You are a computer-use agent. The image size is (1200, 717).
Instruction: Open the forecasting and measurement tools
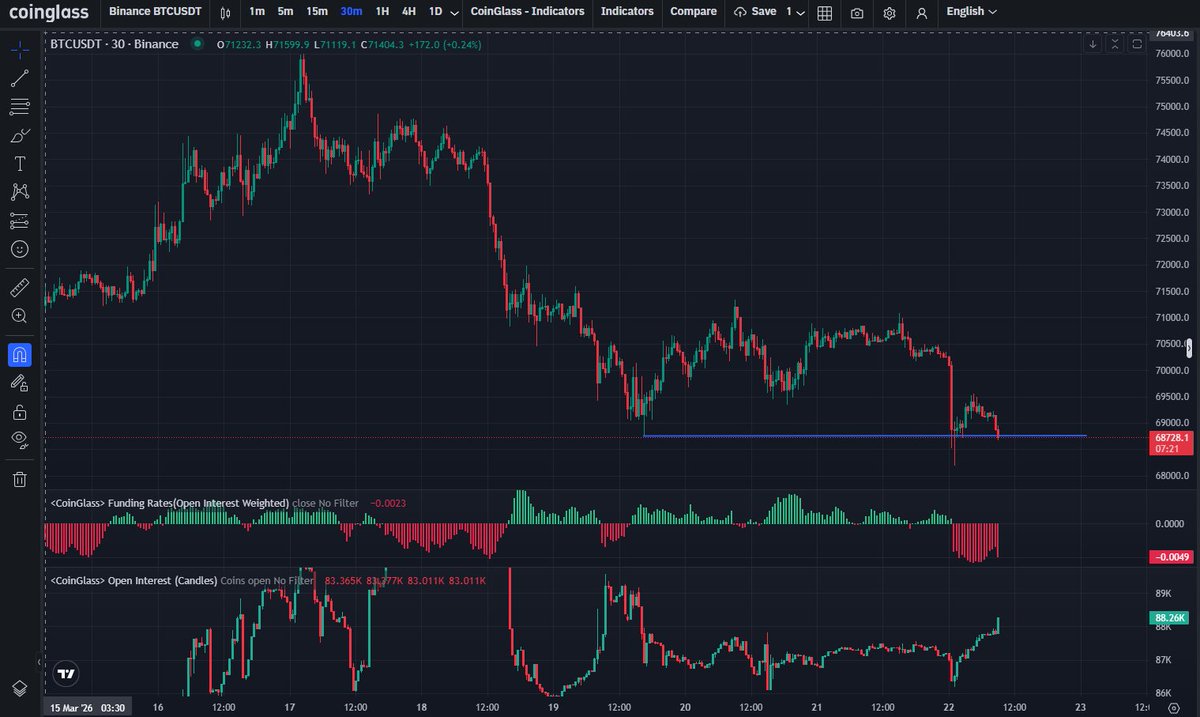tap(19, 220)
